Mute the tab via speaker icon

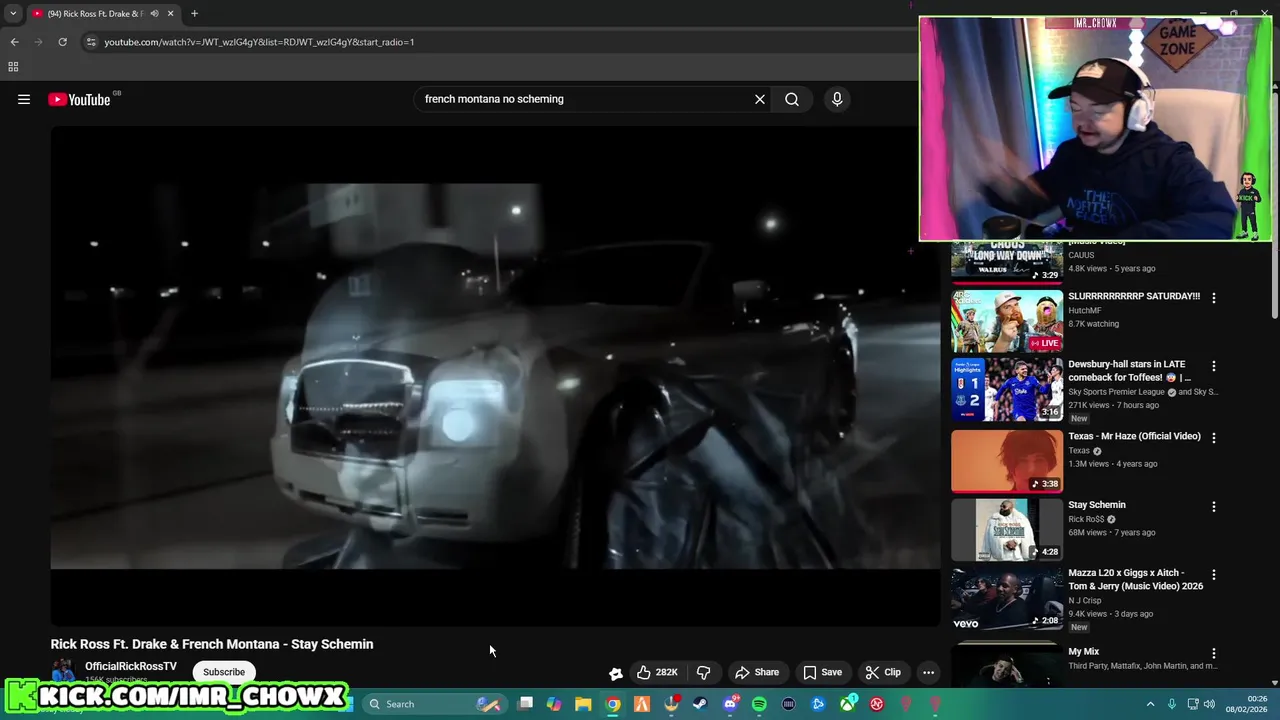(154, 14)
